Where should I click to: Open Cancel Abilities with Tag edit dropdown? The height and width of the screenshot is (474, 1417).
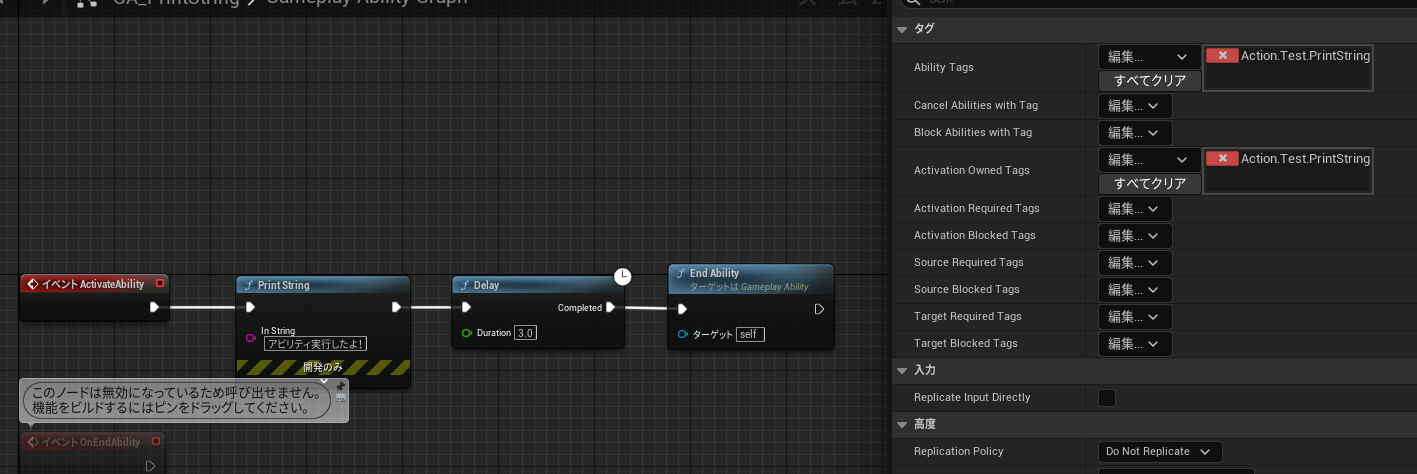1134,106
